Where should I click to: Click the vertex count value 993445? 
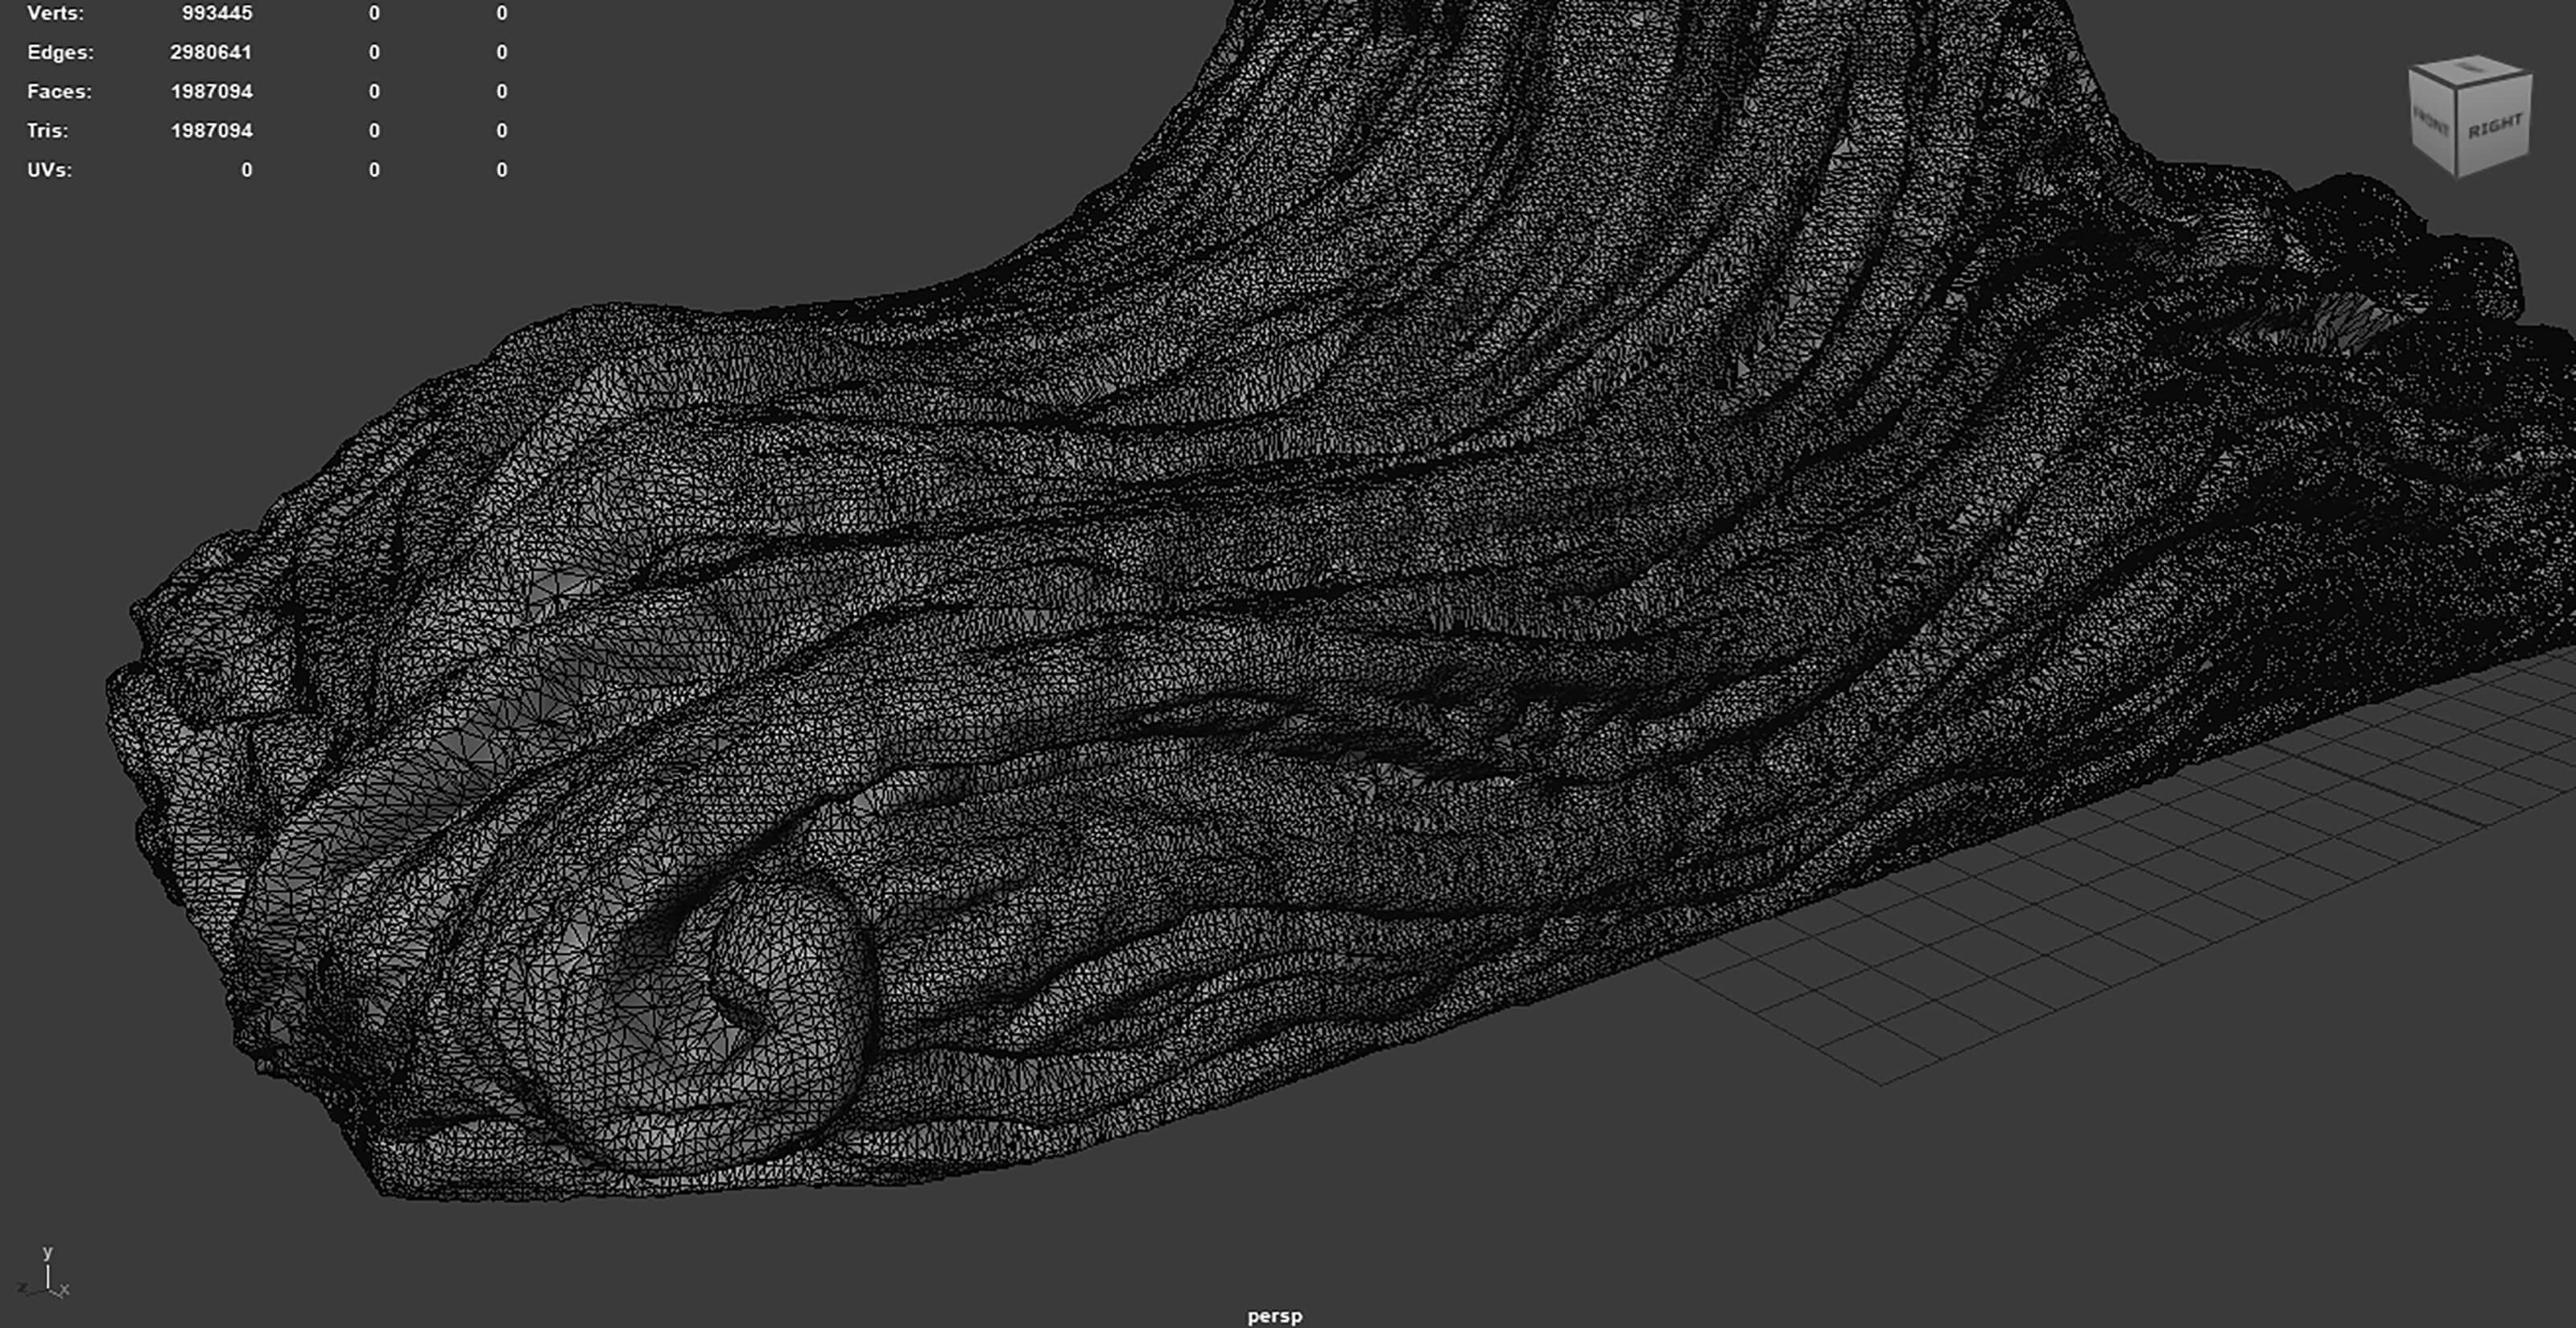click(x=217, y=13)
